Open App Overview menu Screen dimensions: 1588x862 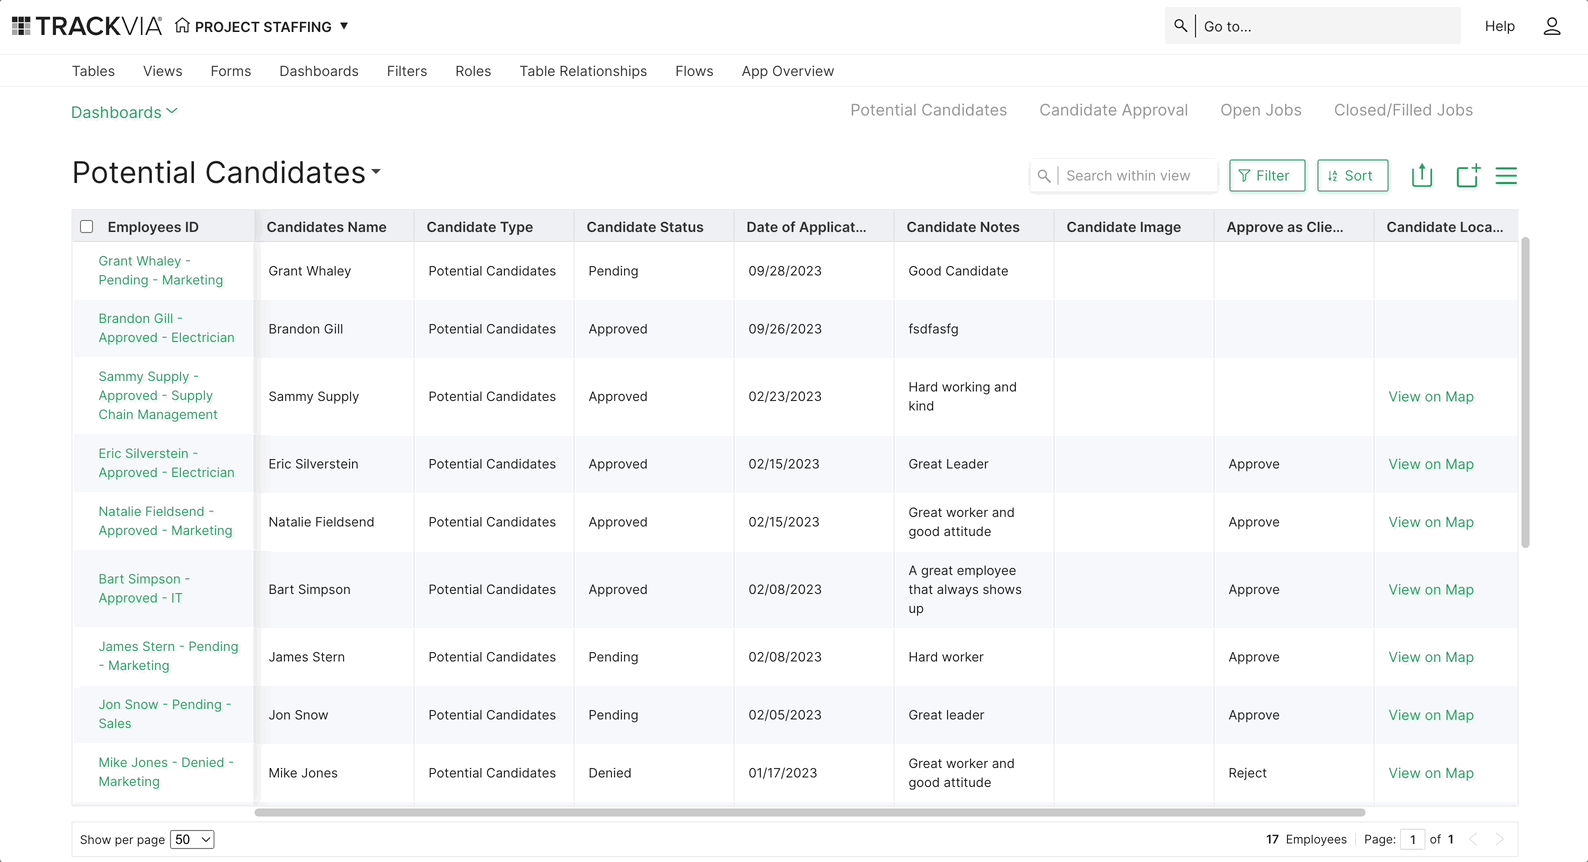(x=788, y=71)
